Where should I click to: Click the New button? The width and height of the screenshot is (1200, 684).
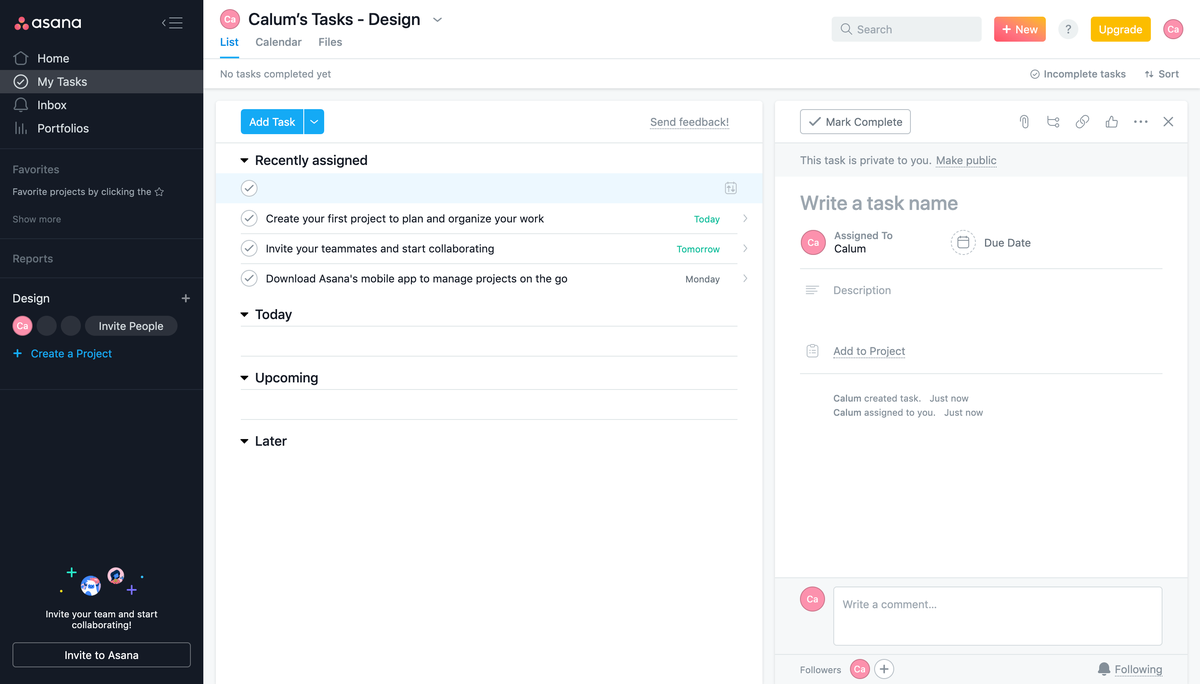(x=1019, y=29)
